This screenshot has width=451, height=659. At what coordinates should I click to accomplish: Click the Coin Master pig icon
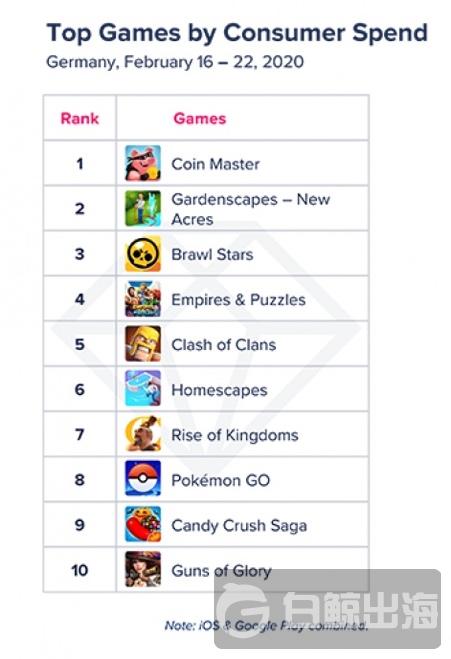click(143, 163)
